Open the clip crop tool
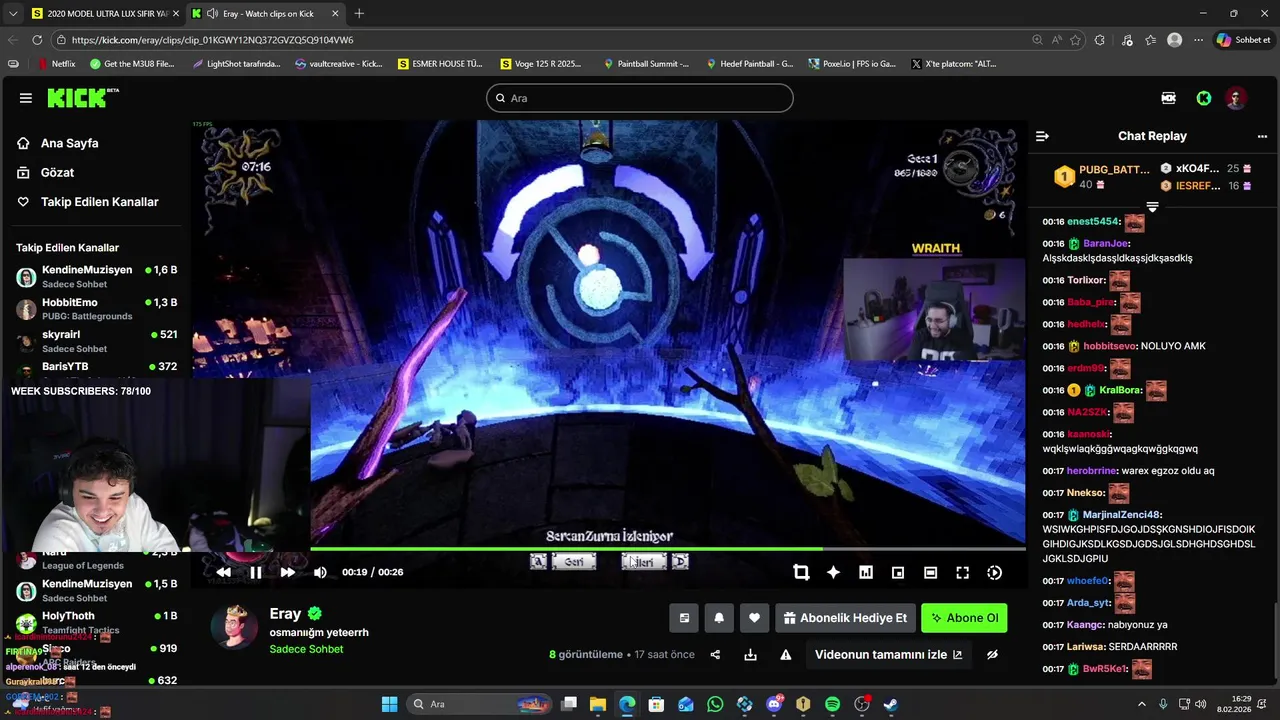The height and width of the screenshot is (720, 1280). click(801, 572)
